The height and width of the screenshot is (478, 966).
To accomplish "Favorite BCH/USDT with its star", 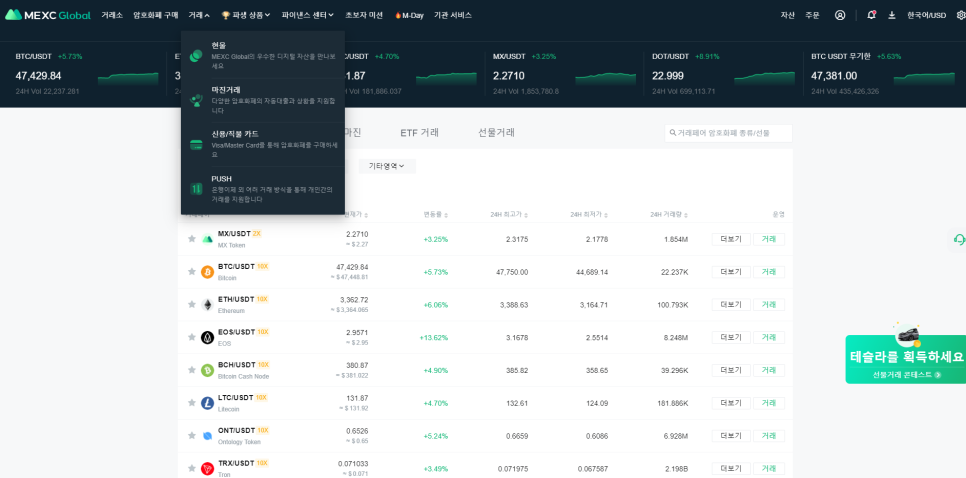I will [192, 370].
